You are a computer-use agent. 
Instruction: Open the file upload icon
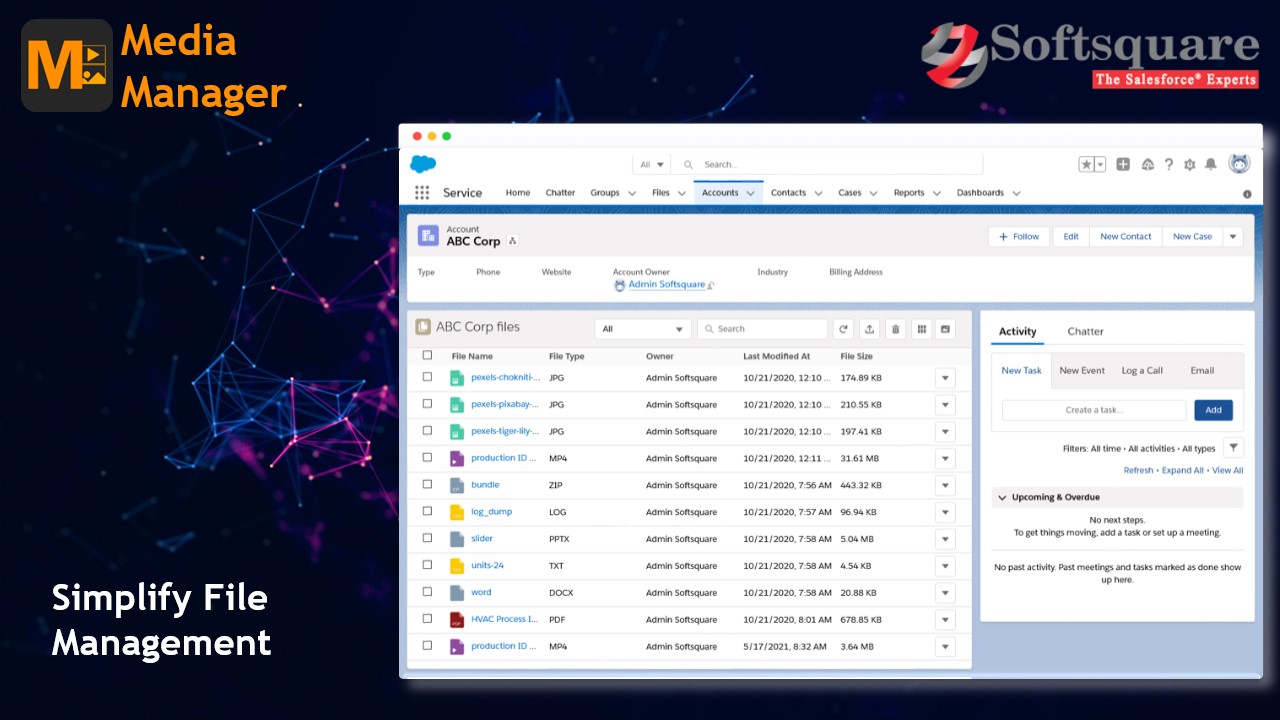tap(869, 328)
